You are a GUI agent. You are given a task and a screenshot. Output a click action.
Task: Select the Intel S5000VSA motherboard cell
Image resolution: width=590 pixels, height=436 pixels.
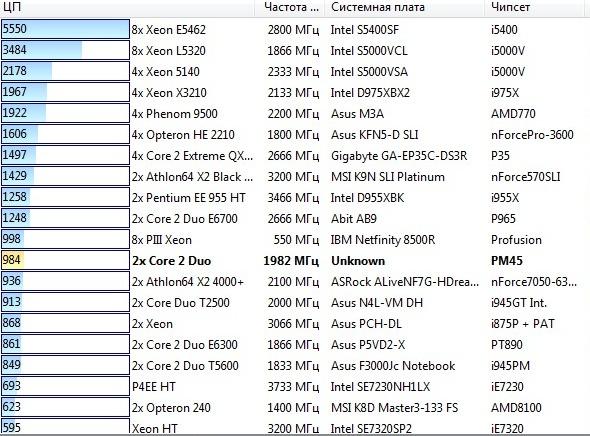coord(369,71)
